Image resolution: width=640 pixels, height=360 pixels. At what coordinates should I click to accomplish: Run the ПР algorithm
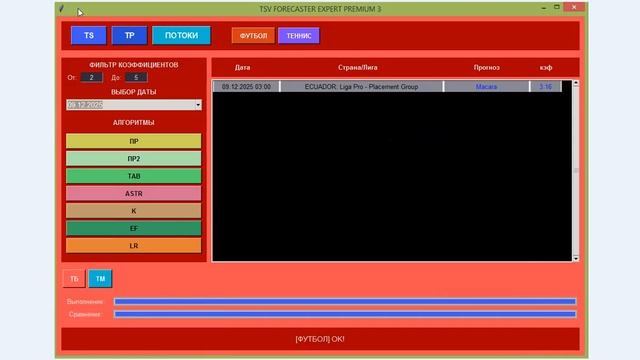133,141
